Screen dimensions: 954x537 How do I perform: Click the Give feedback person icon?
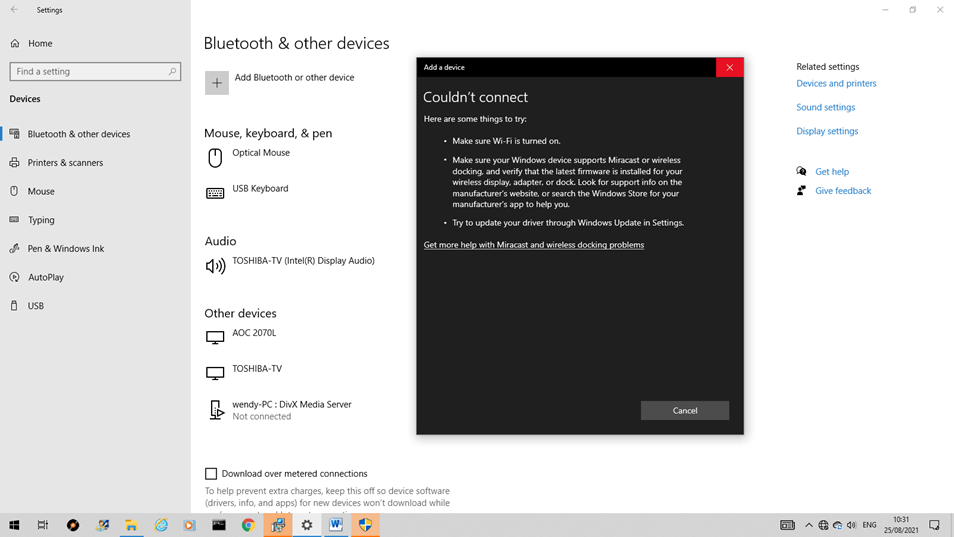click(801, 190)
